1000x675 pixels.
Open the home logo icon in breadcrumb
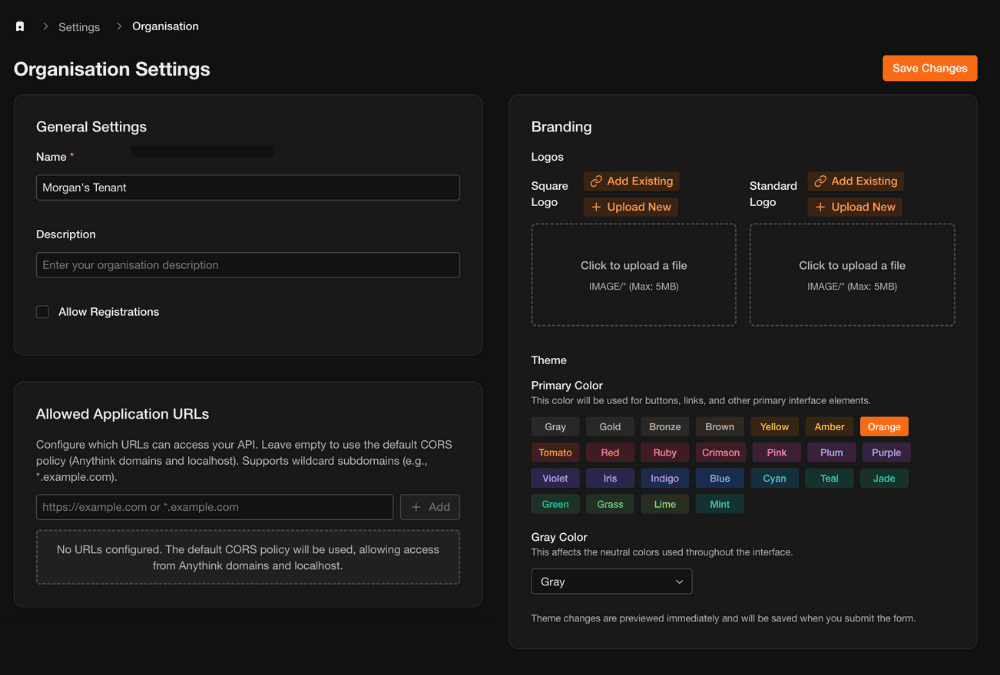pos(20,26)
